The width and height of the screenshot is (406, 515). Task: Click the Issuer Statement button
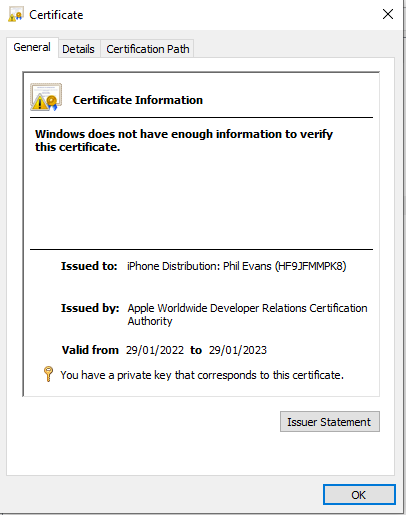(x=330, y=422)
